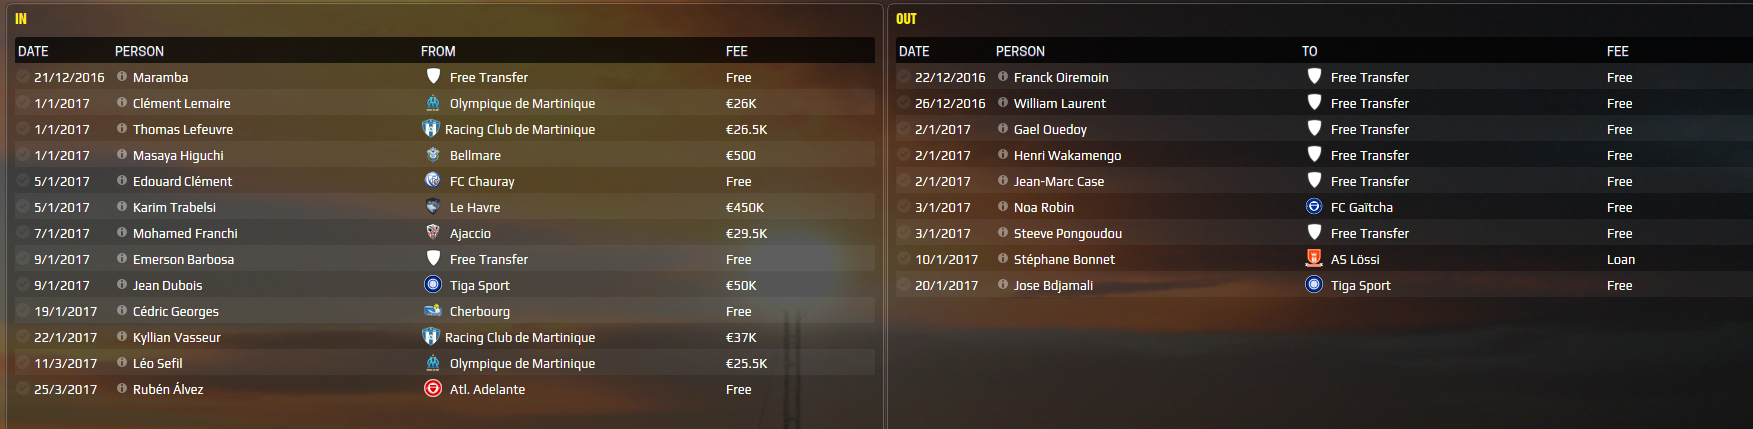Click the Cherbourg club badge
Image resolution: width=1753 pixels, height=429 pixels.
coord(433,311)
